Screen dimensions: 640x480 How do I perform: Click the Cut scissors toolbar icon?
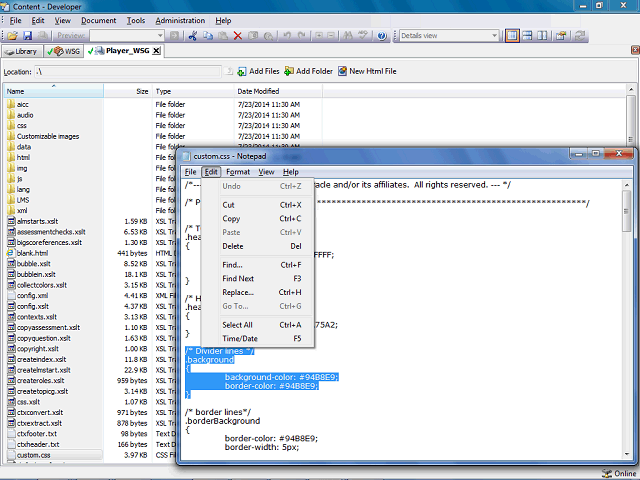coord(193,36)
